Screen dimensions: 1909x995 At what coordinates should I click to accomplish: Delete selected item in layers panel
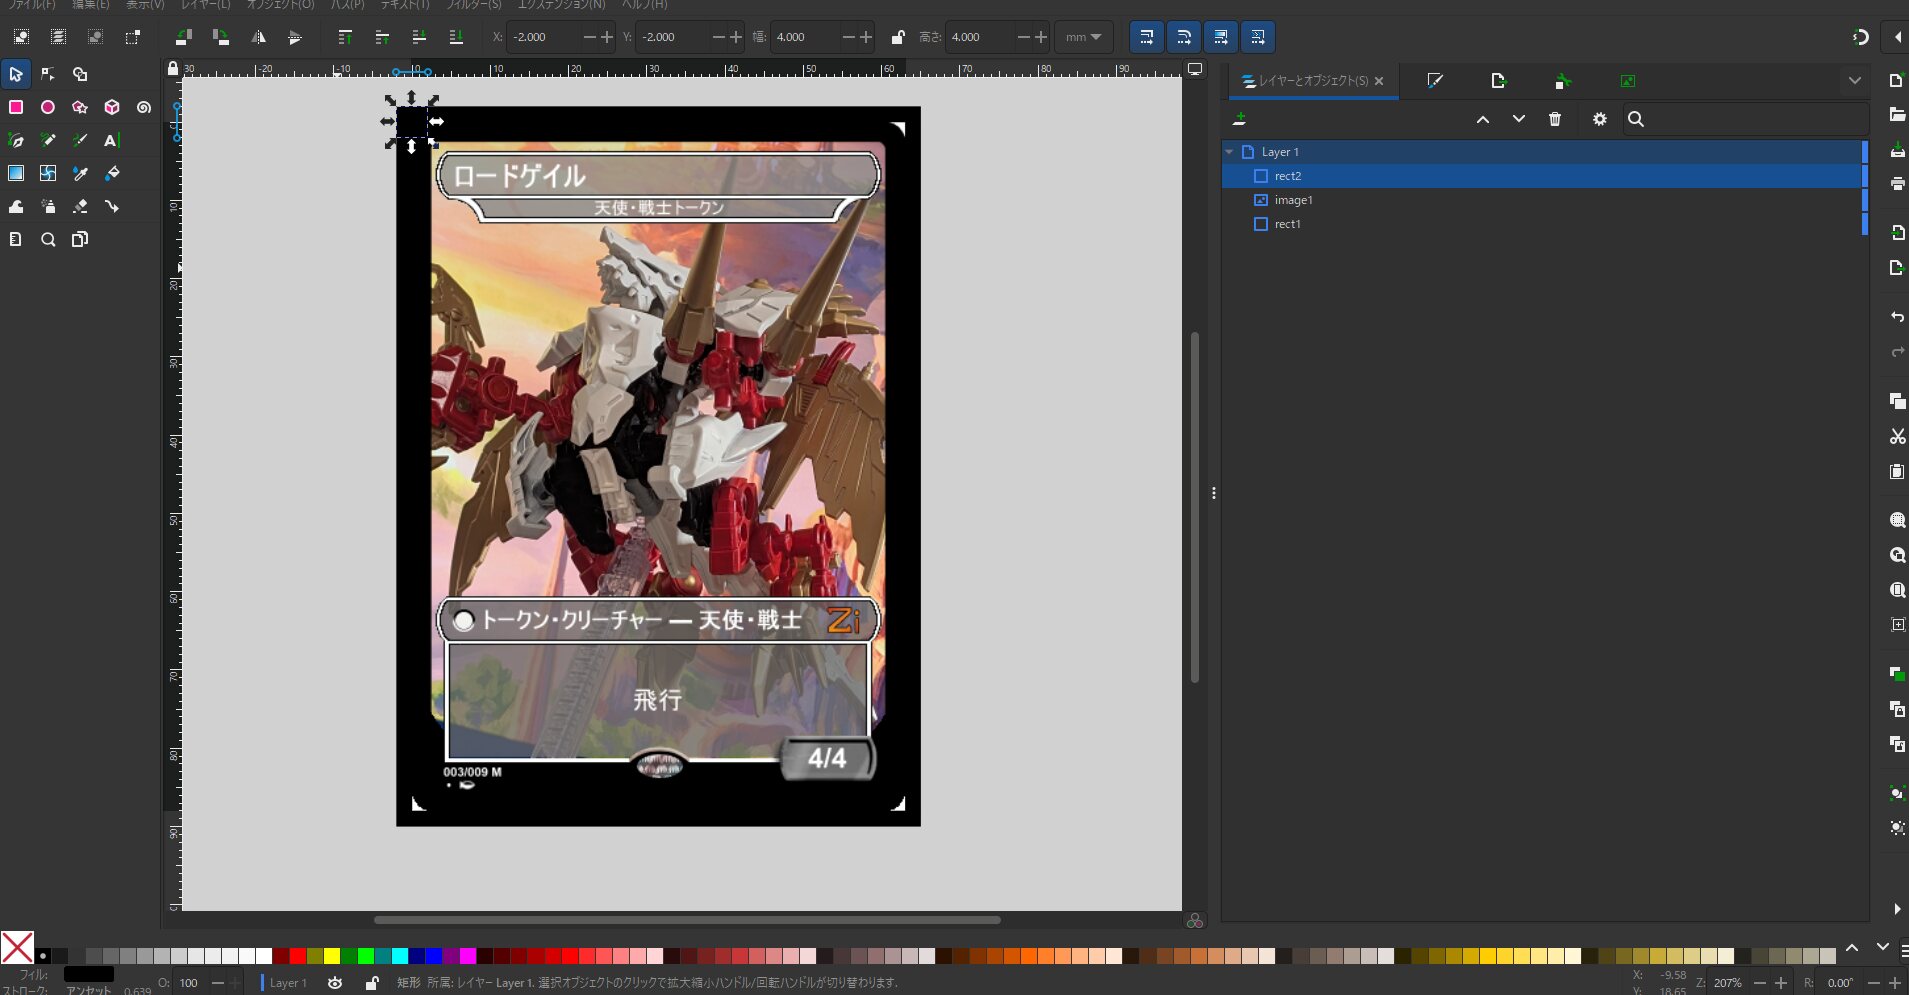[x=1554, y=119]
